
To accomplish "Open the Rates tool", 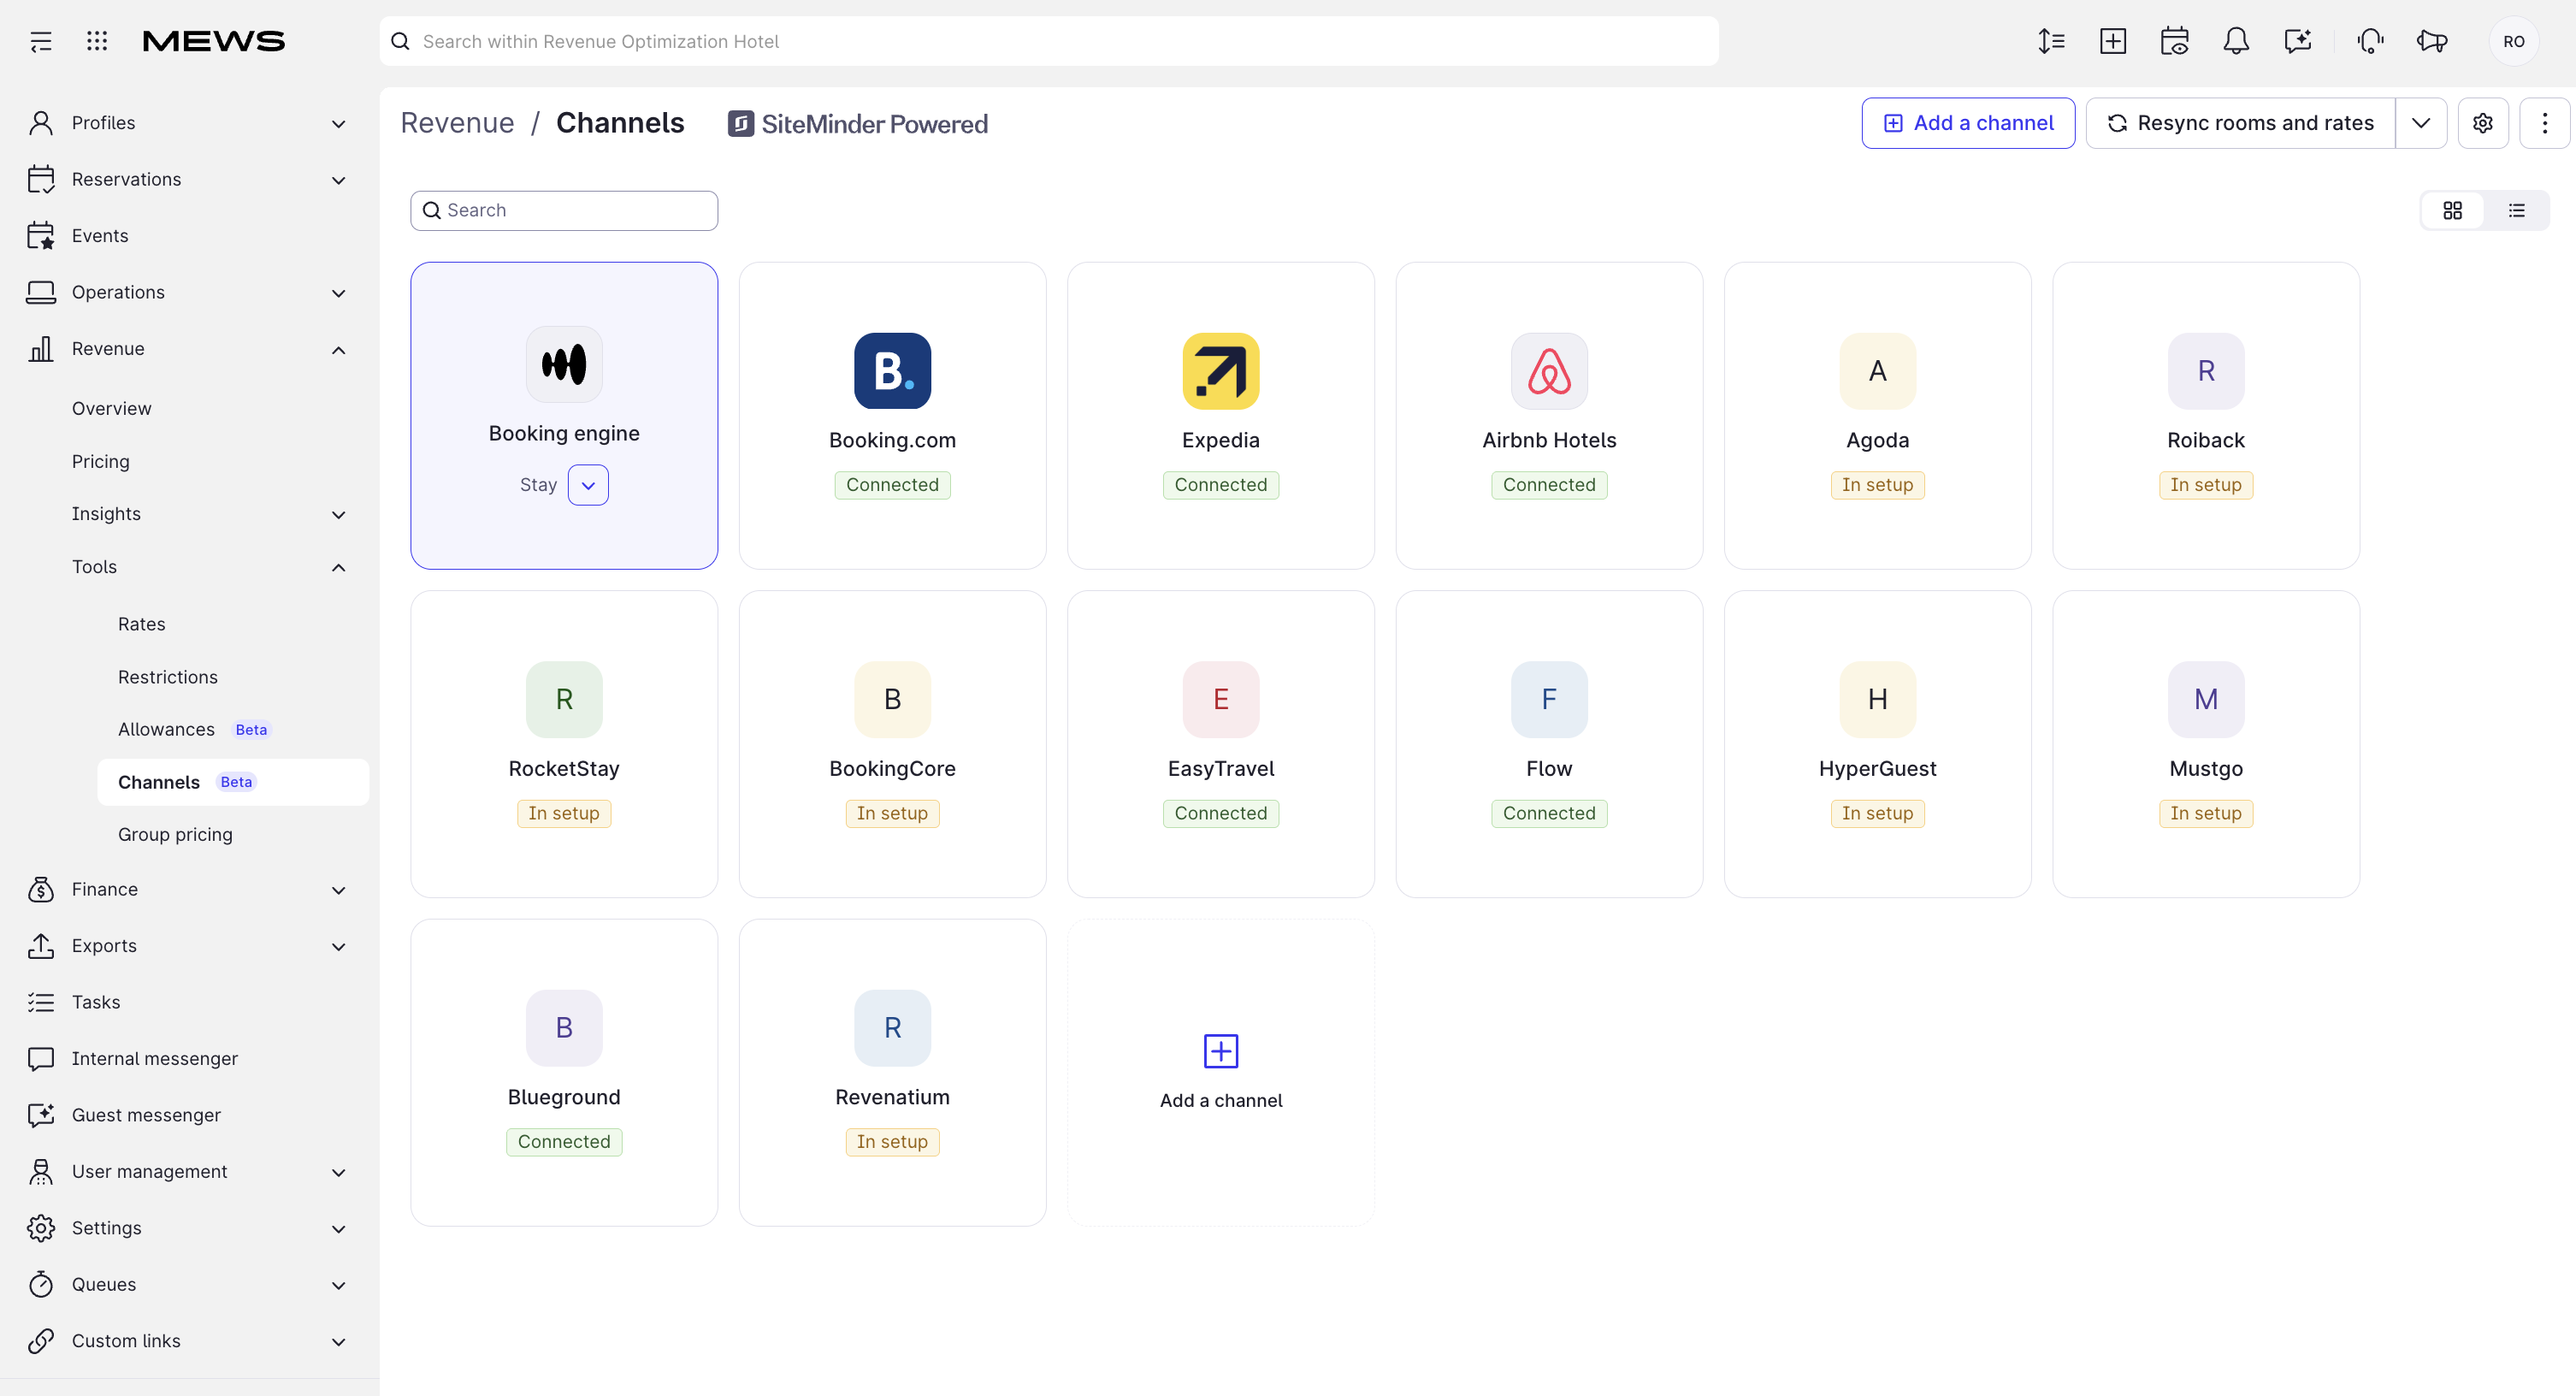I will tap(141, 624).
